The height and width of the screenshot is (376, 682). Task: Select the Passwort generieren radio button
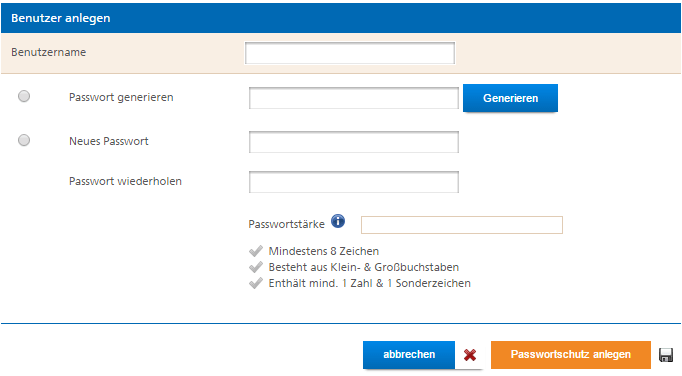(x=24, y=96)
